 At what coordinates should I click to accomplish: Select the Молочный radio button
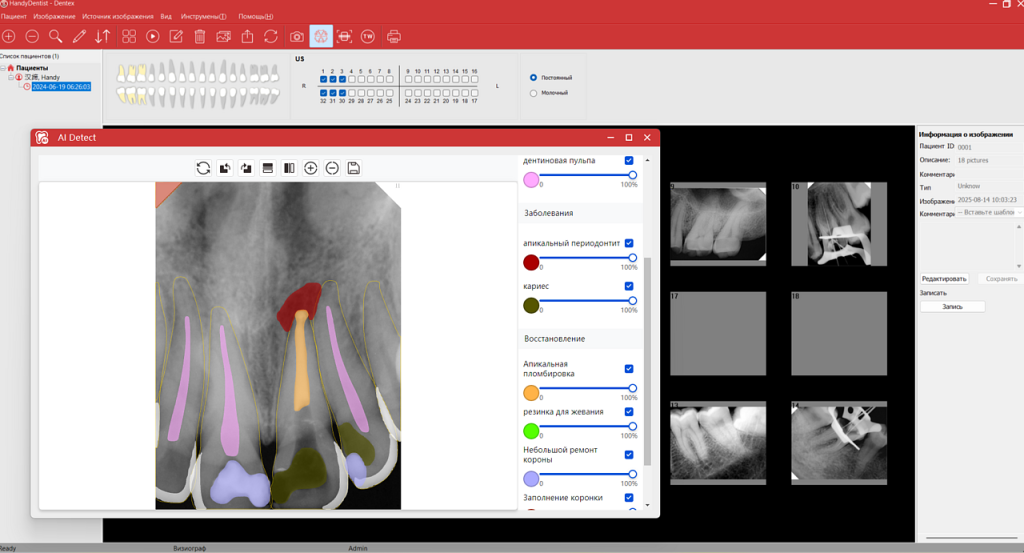coord(533,93)
